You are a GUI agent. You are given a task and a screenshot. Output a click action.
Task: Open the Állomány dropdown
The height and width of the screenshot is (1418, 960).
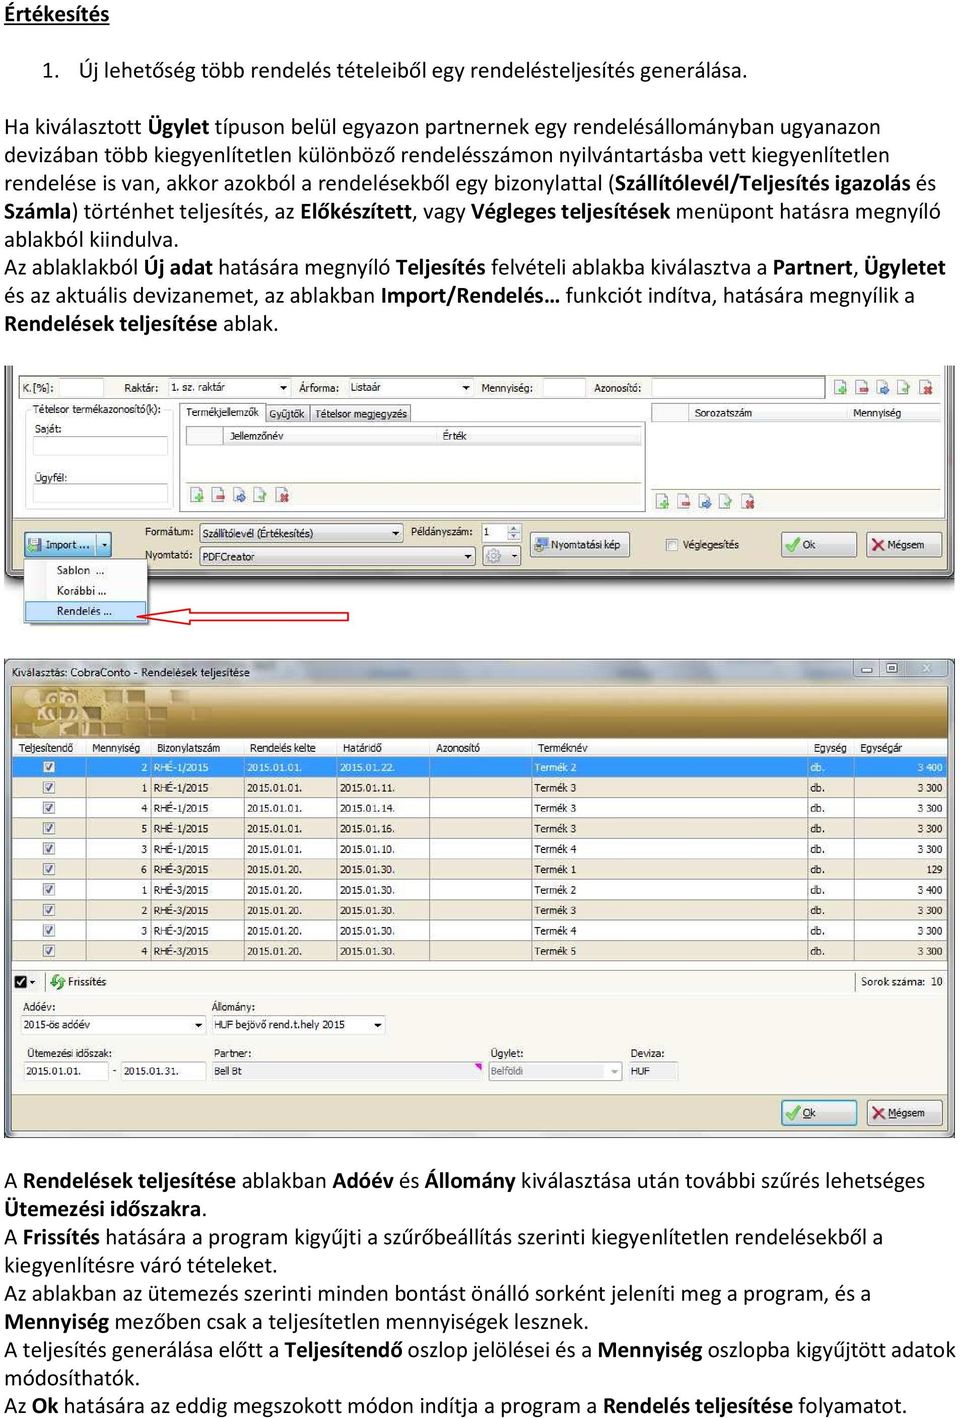pyautogui.click(x=378, y=1025)
